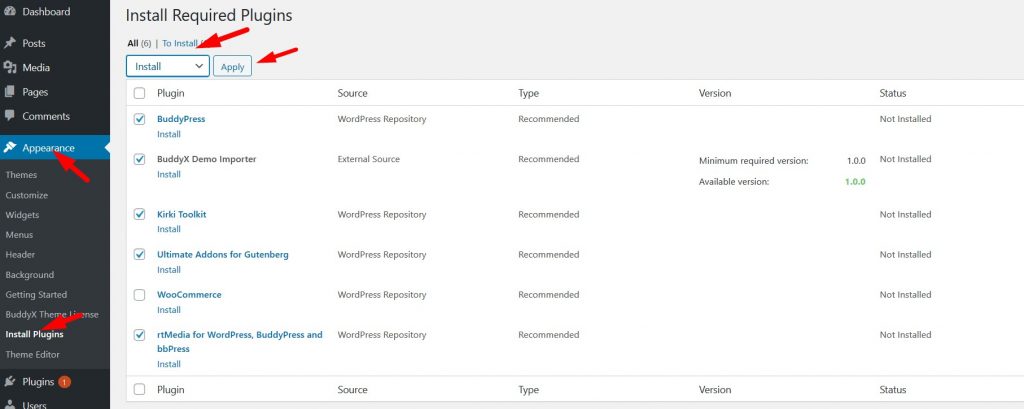
Task: Open the WooCommerce plugin link
Action: click(189, 295)
